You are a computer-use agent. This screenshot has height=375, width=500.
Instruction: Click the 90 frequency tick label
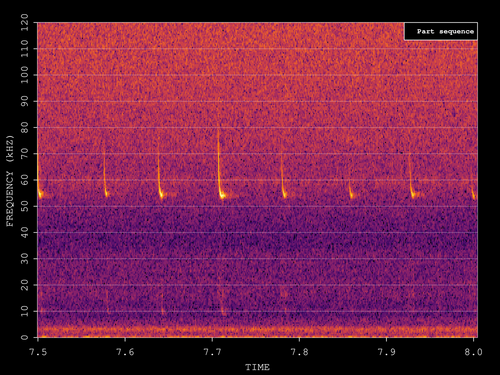(x=25, y=101)
